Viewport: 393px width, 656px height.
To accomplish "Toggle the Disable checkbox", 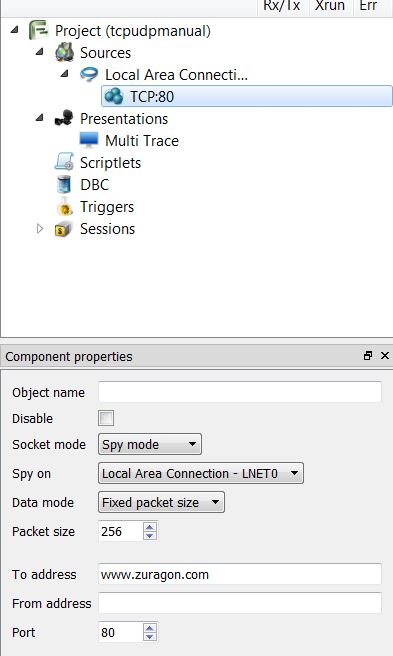I will tap(106, 418).
